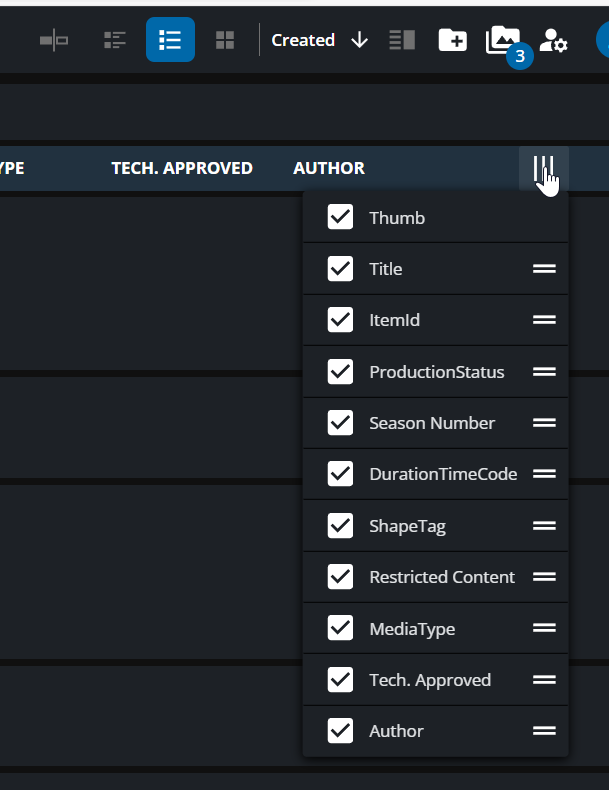Grab the drag handle beside Title
Viewport: 609px width, 790px height.
coord(544,269)
